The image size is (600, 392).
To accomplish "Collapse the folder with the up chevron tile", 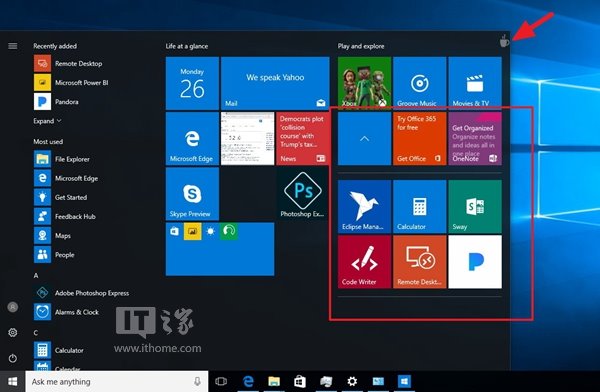I will (x=364, y=138).
